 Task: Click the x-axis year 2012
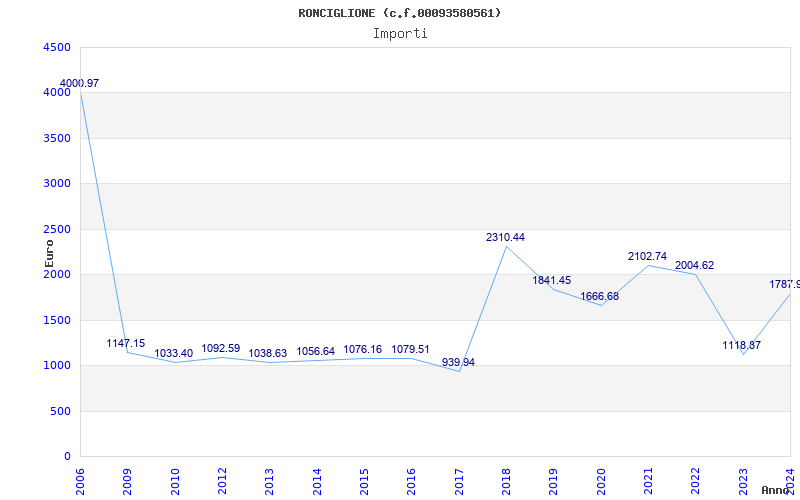click(x=222, y=482)
